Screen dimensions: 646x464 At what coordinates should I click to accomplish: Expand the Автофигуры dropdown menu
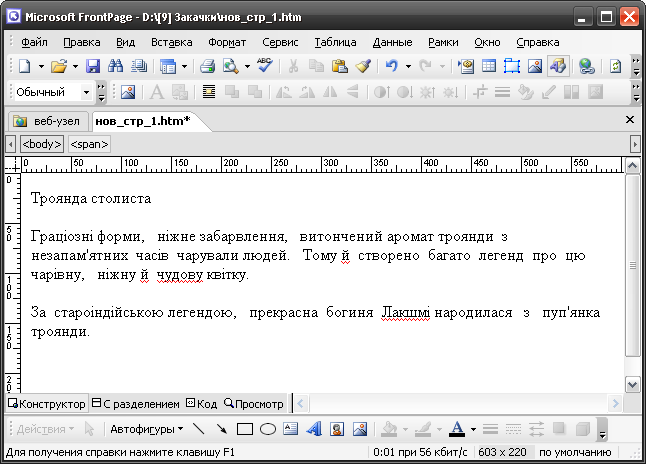[x=147, y=430]
